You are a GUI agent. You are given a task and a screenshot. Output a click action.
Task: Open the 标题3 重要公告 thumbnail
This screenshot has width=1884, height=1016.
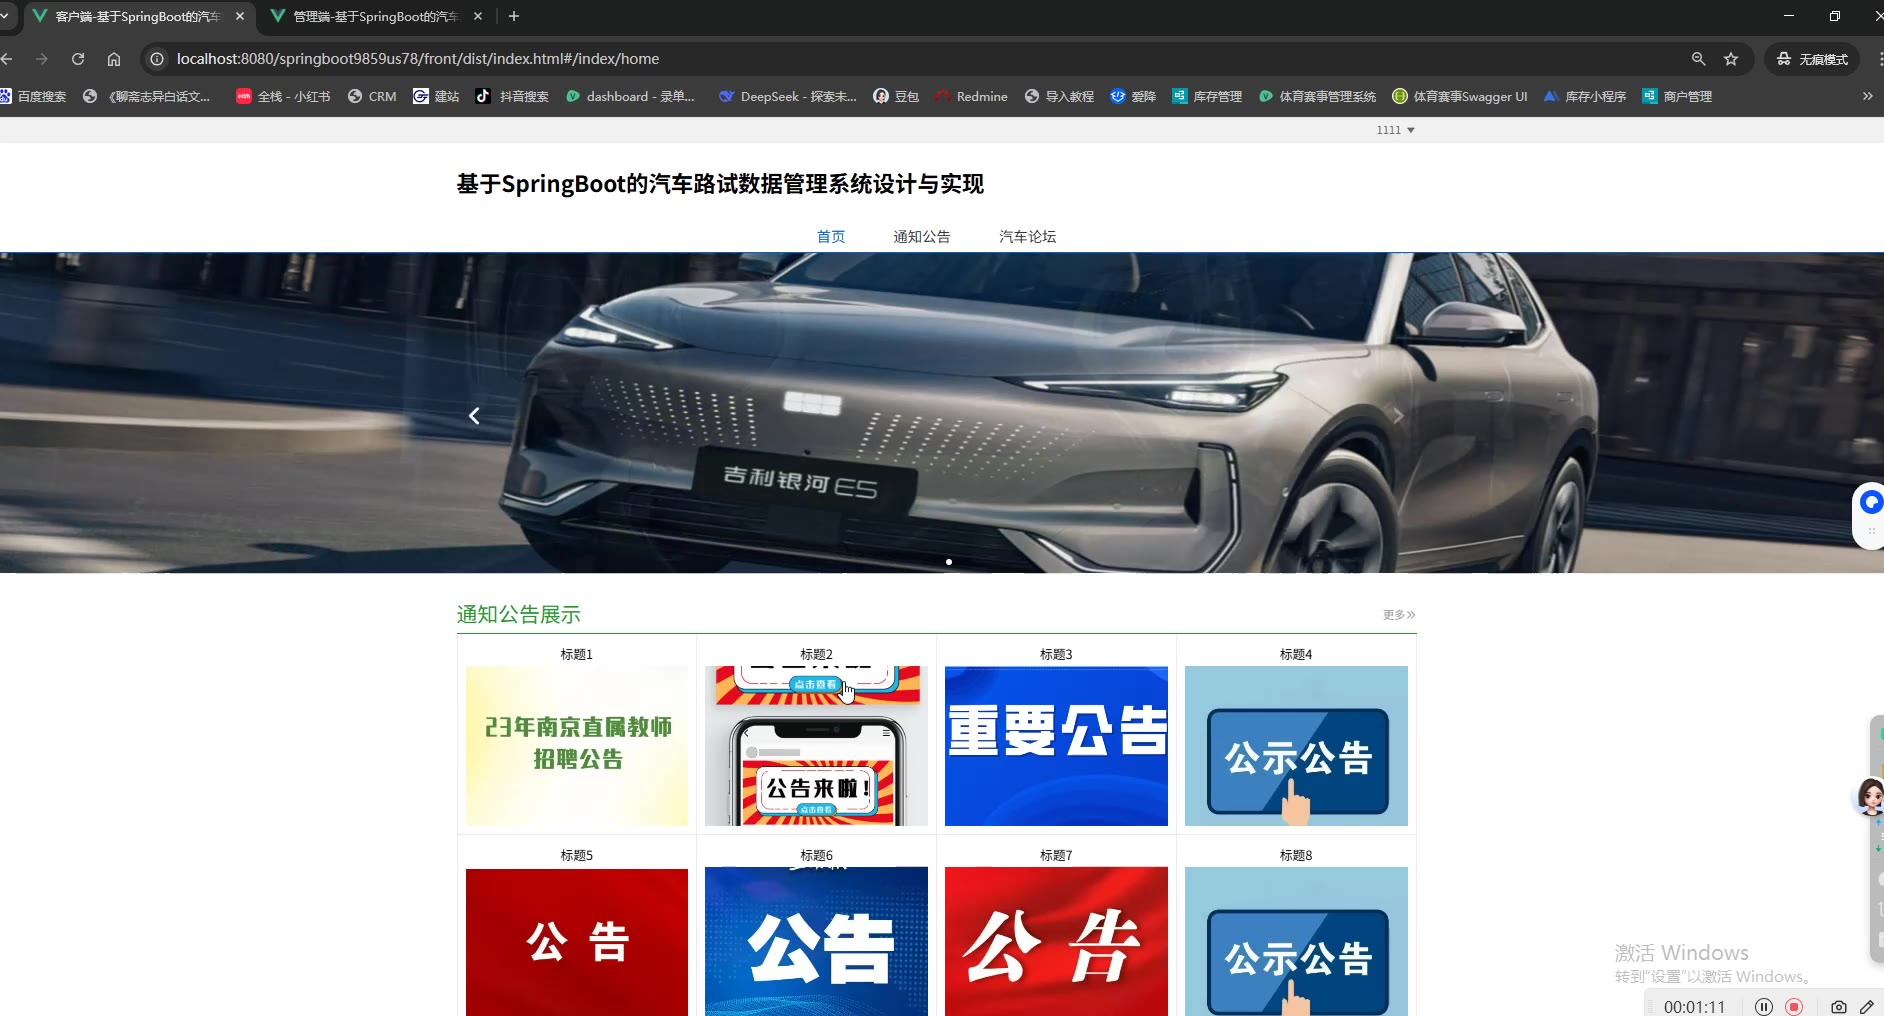(x=1056, y=746)
